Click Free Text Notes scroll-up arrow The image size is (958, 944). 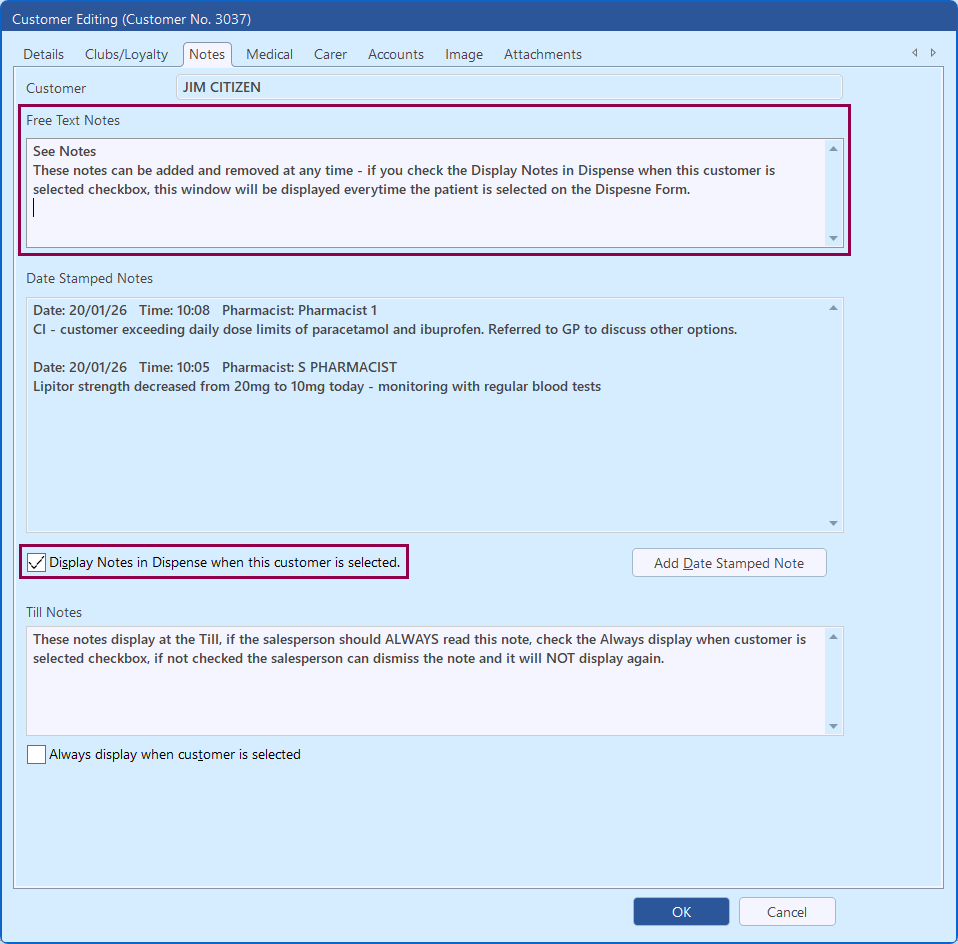point(833,149)
